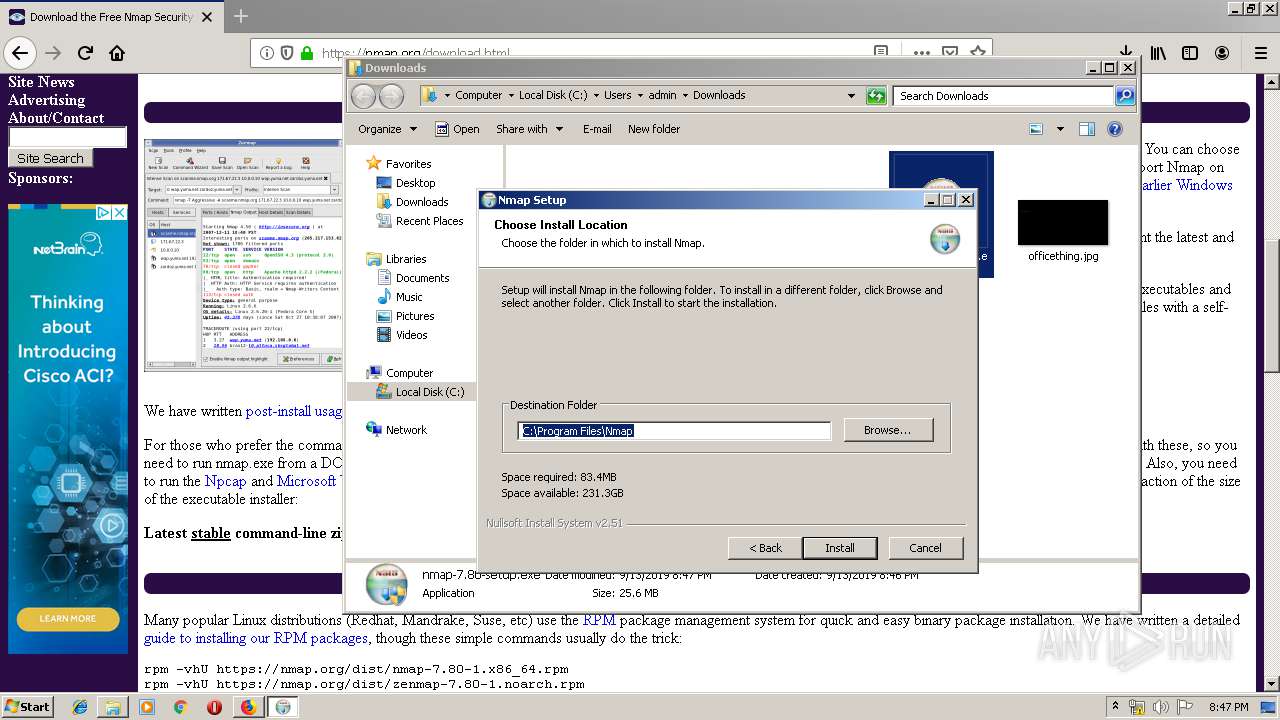
Task: Click the Search Downloads box
Action: tap(1003, 96)
